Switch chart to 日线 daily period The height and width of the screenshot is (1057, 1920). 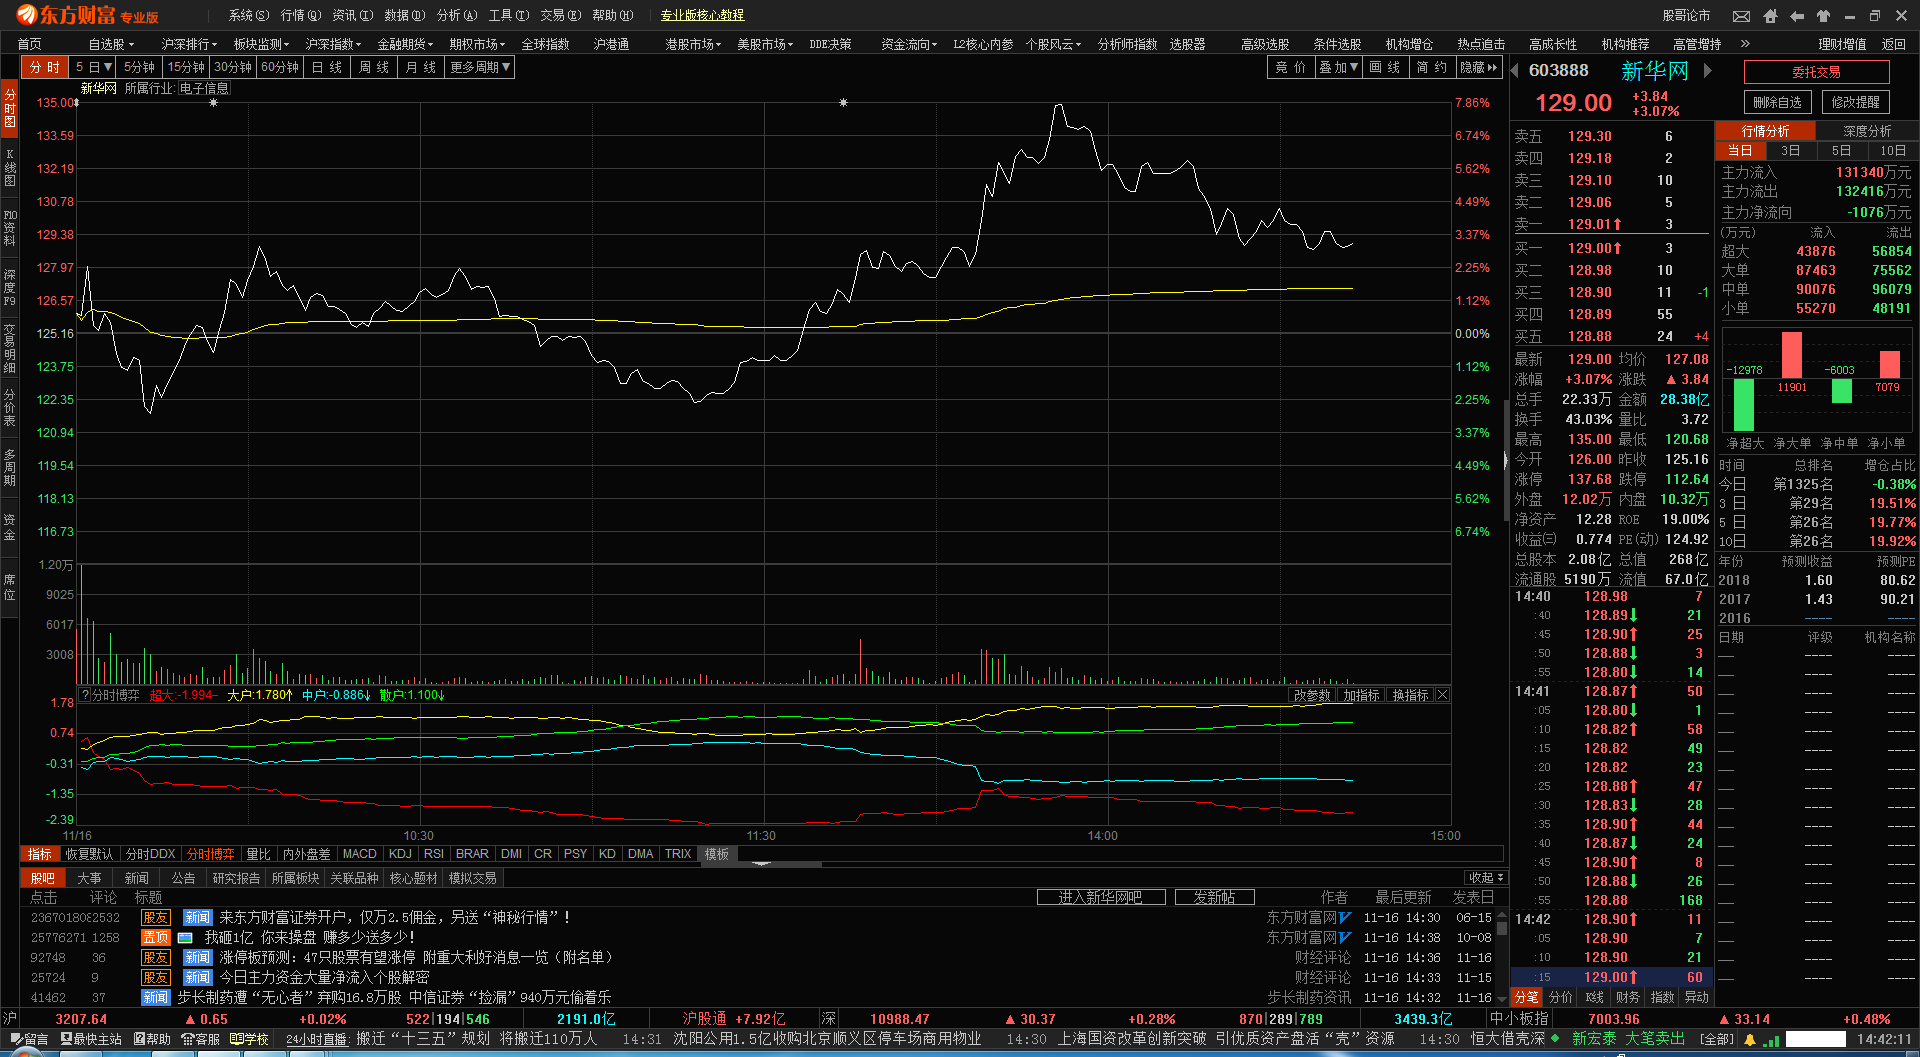pyautogui.click(x=327, y=67)
